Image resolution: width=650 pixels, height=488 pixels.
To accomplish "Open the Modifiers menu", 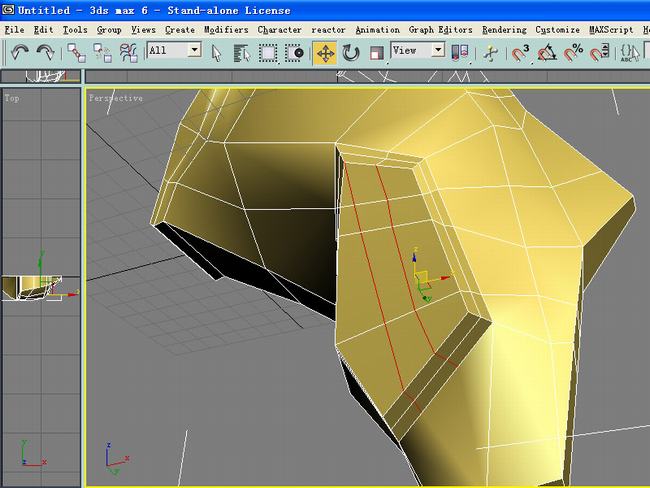I will (x=226, y=30).
